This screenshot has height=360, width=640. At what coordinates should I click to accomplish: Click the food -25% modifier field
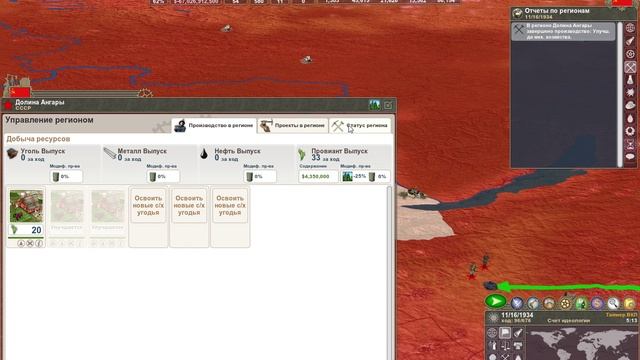(354, 176)
